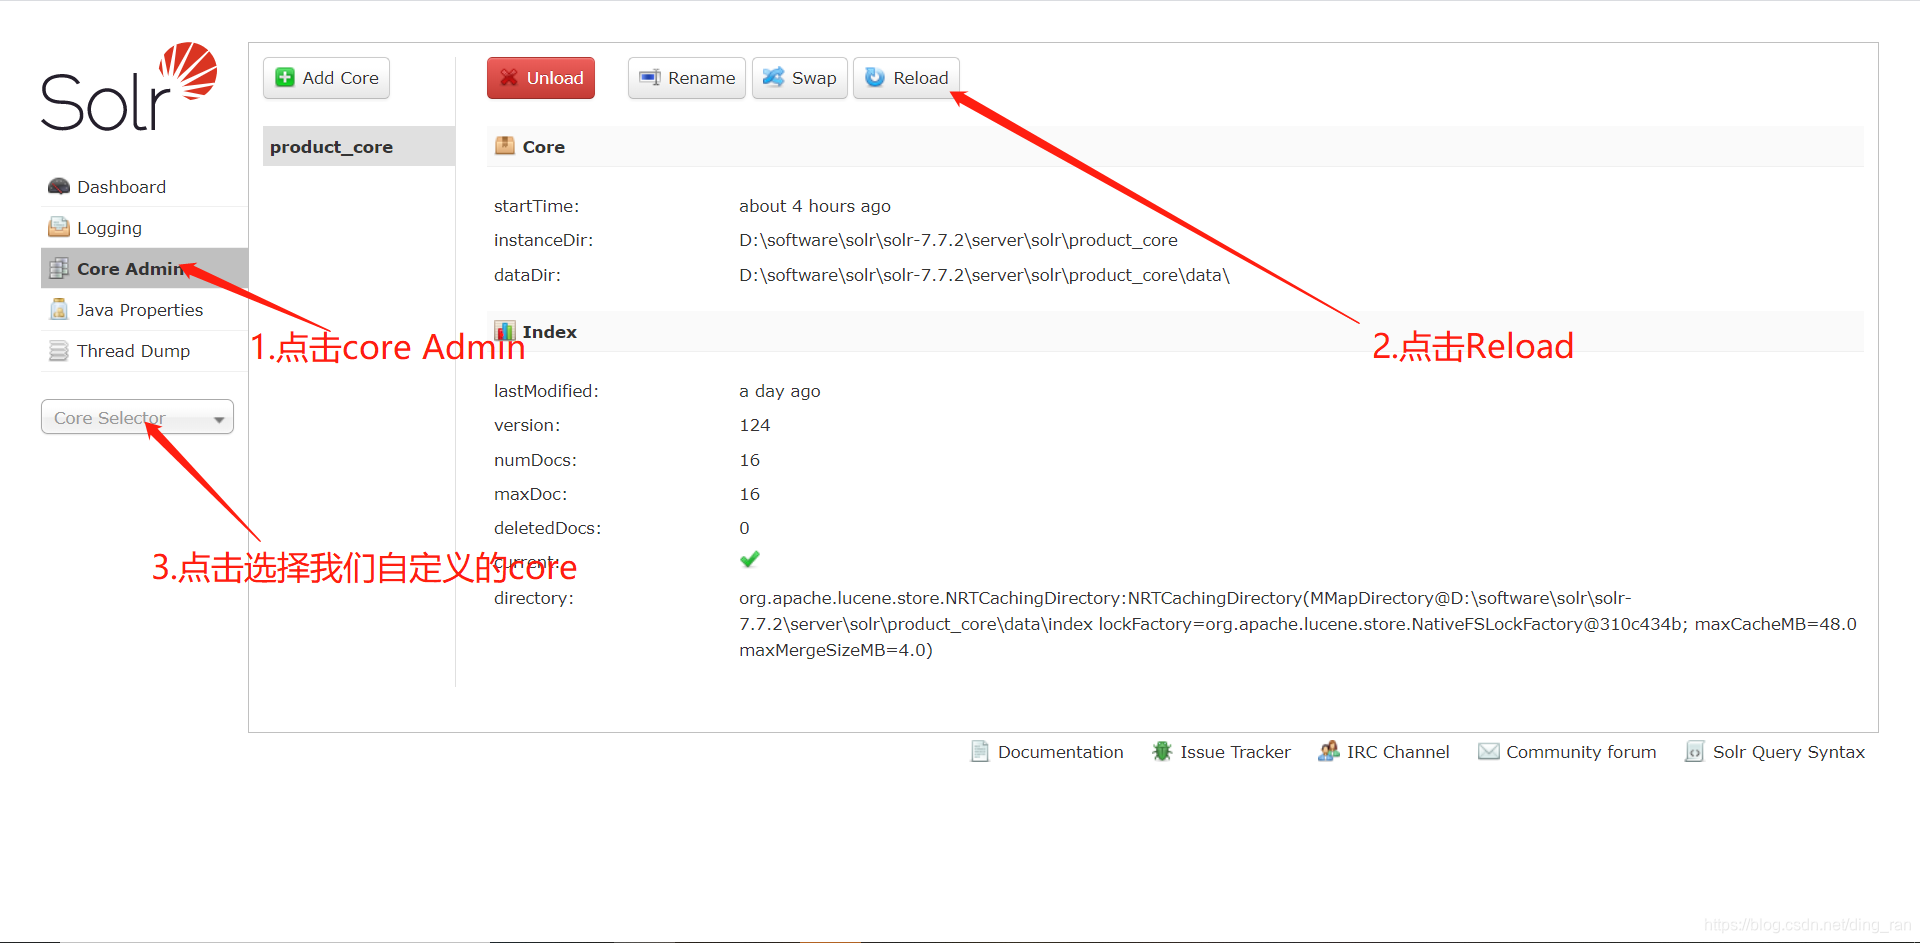The image size is (1920, 943).
Task: Click the instanceDir path value
Action: 958,240
